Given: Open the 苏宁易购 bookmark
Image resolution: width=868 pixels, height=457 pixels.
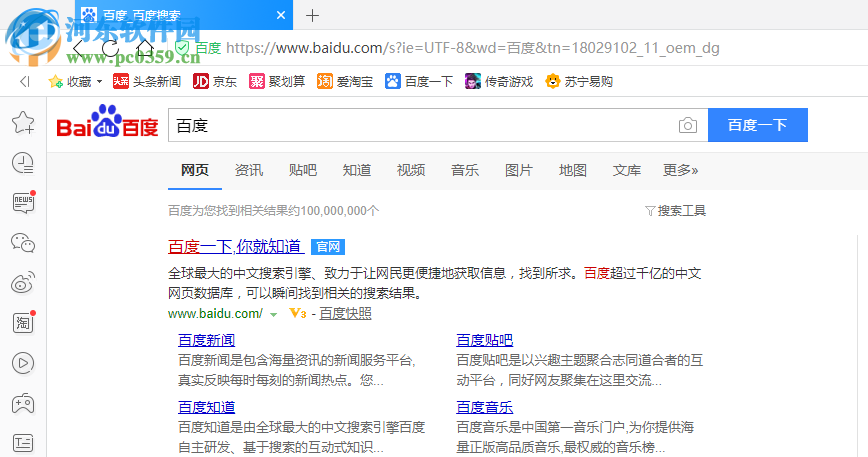Looking at the screenshot, I should pyautogui.click(x=578, y=82).
